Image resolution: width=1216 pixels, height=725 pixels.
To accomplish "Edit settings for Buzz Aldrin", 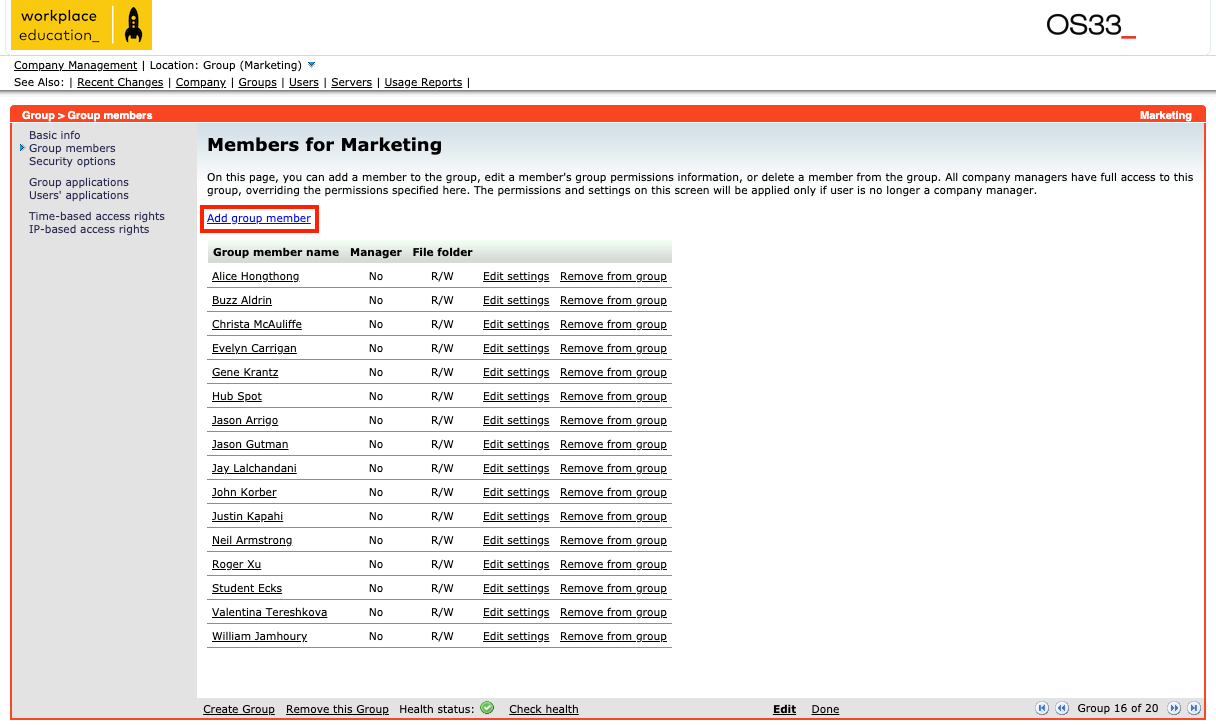I will tap(516, 300).
